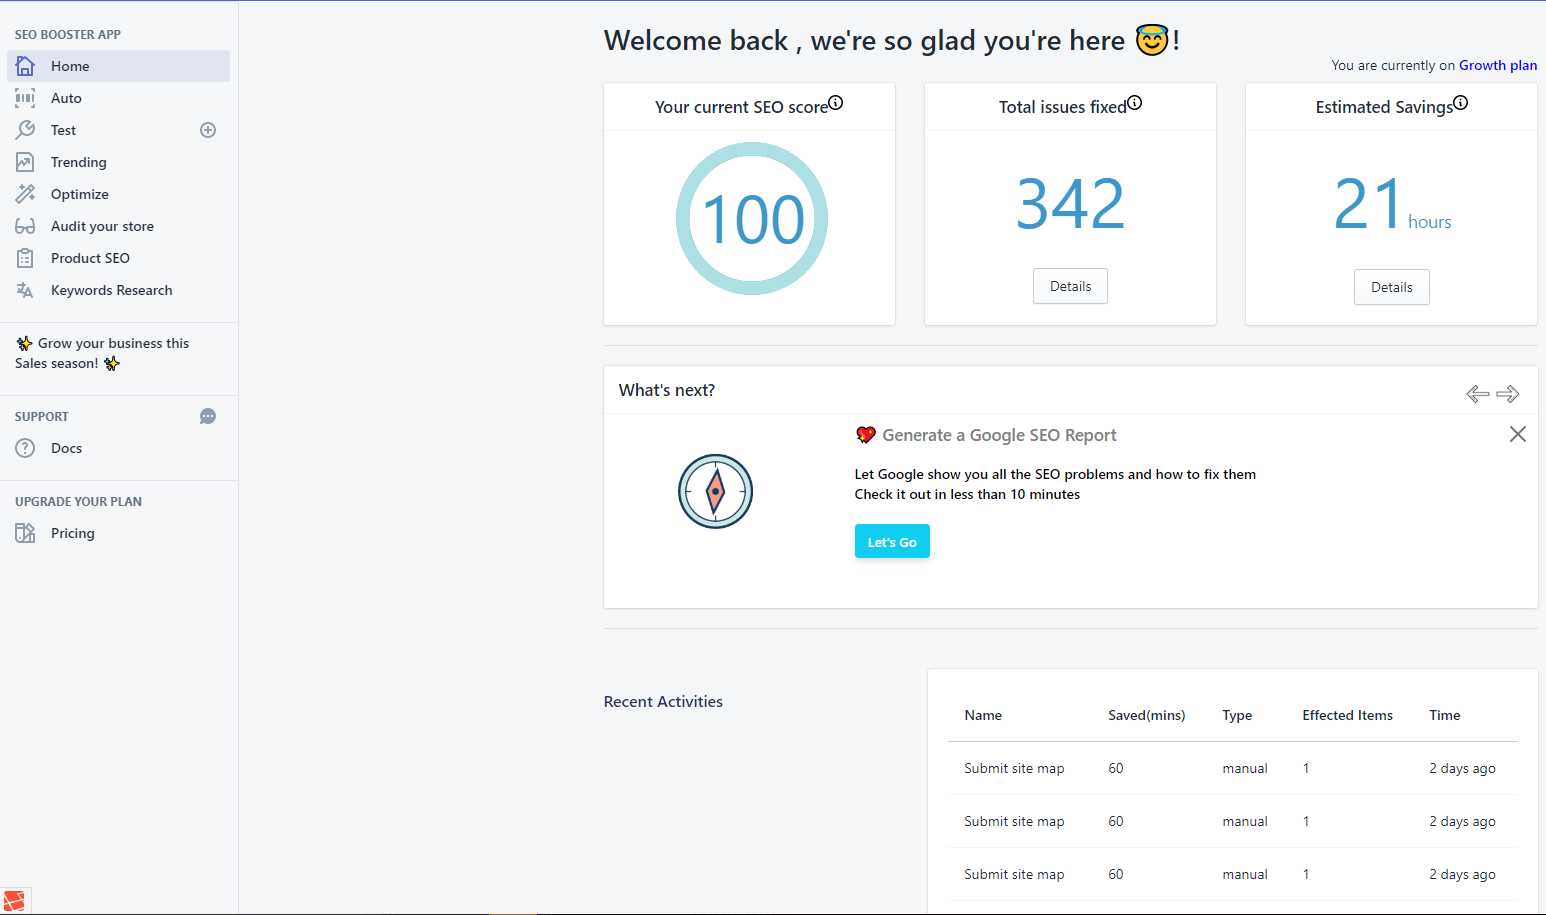1546x915 pixels.
Task: Click the Keywords Research translate icon
Action: [x=25, y=290]
